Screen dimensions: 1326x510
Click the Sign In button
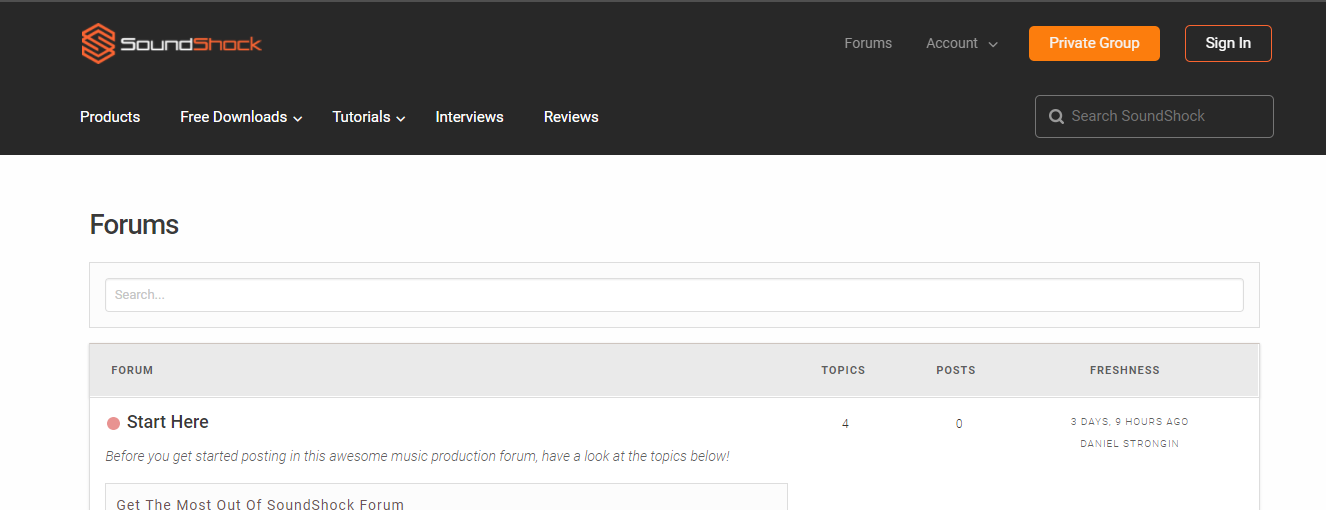click(x=1227, y=43)
